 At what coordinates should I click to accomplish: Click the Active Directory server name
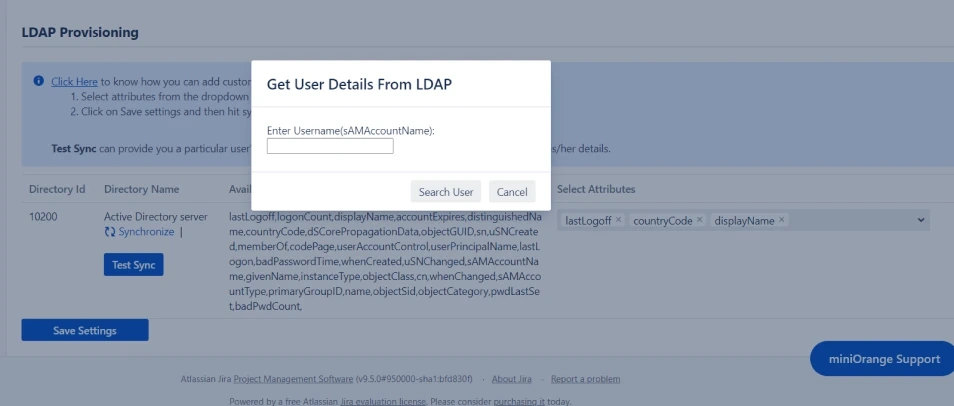156,217
